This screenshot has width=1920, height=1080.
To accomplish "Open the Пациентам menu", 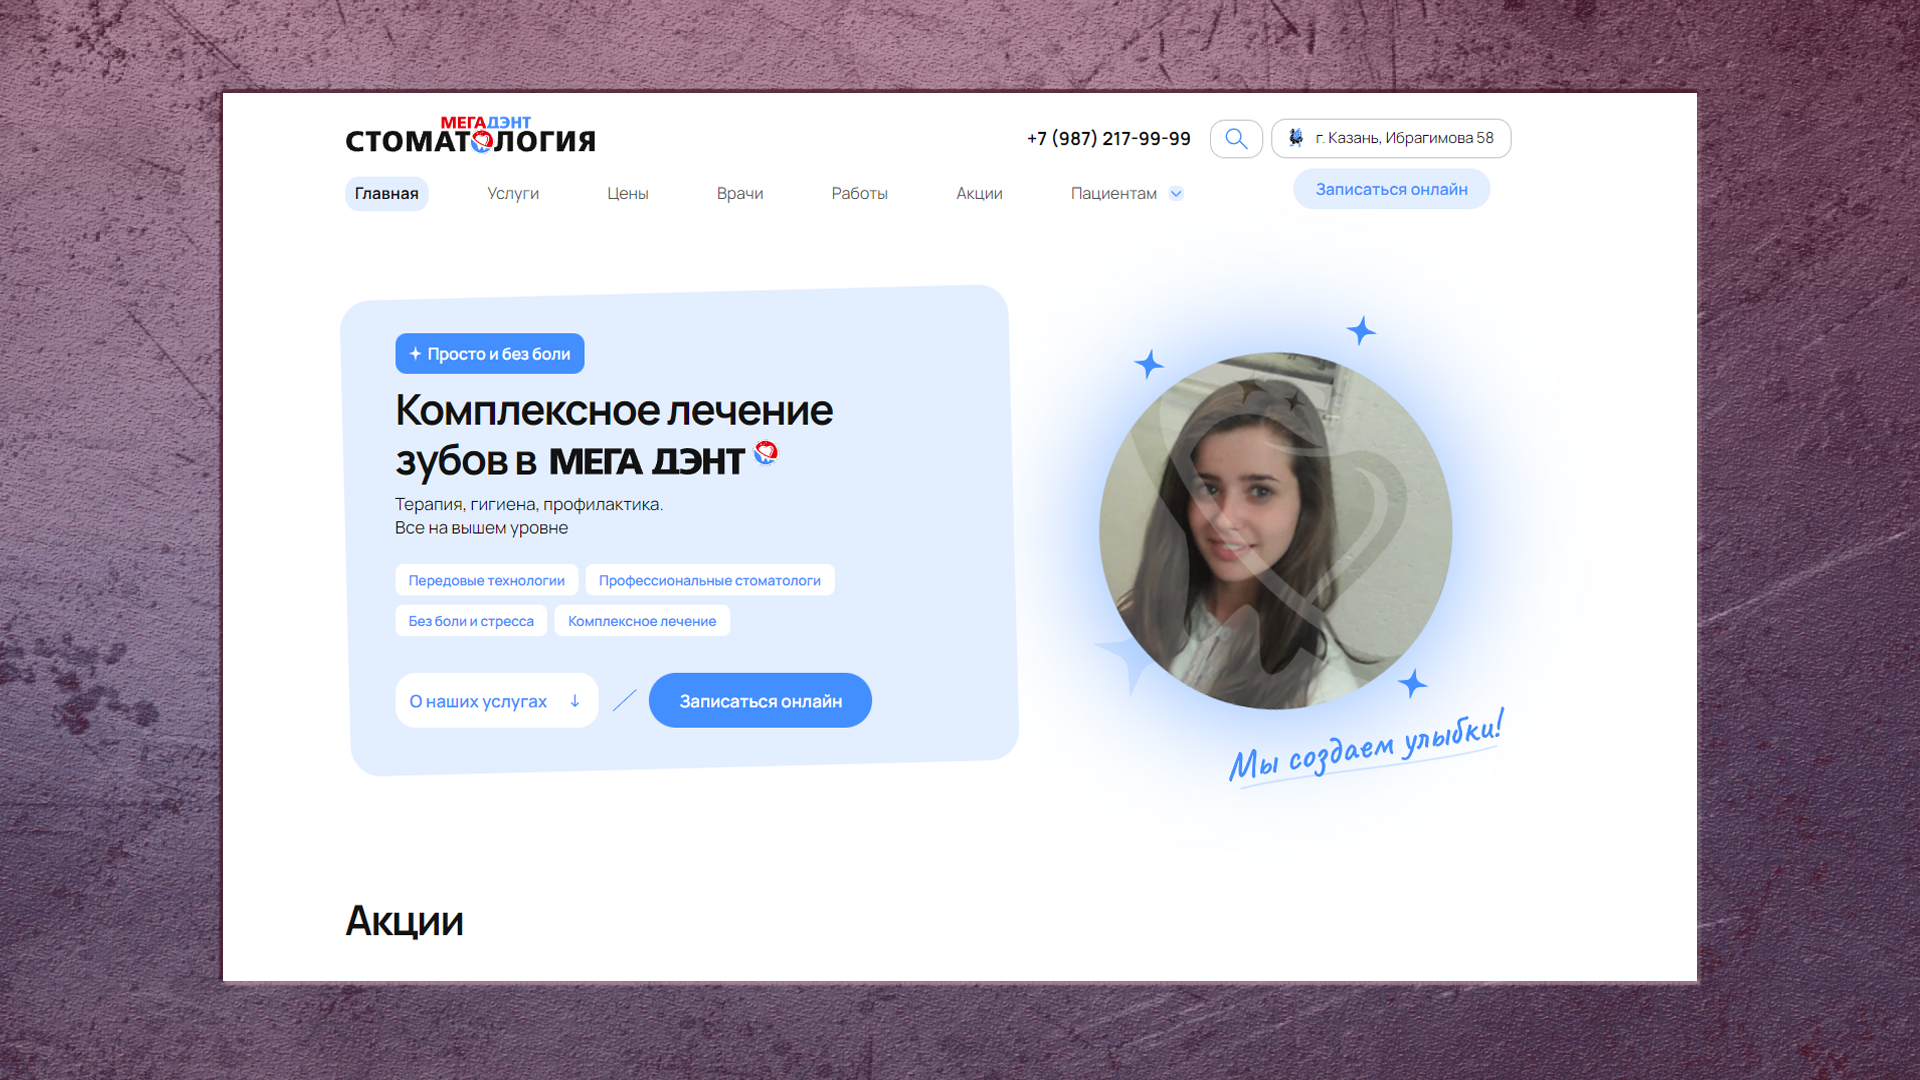I will [x=1113, y=194].
